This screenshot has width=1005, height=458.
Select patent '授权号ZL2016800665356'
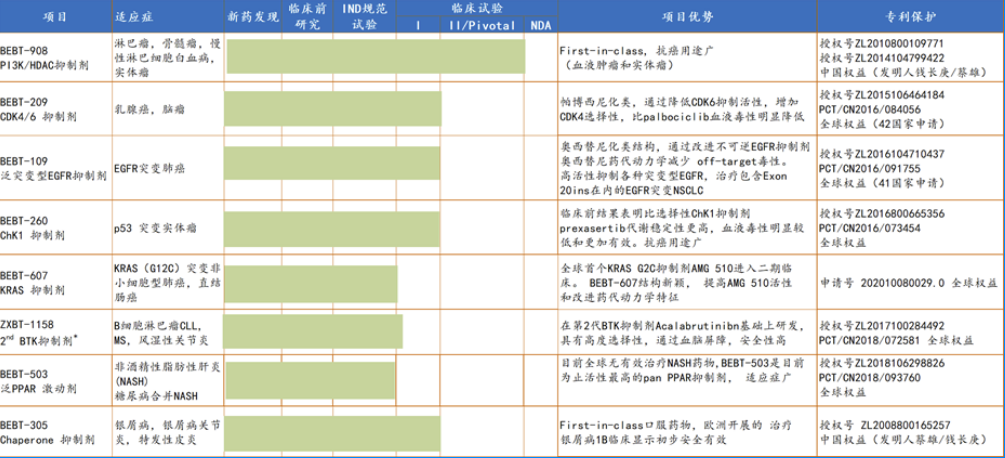[x=882, y=213]
